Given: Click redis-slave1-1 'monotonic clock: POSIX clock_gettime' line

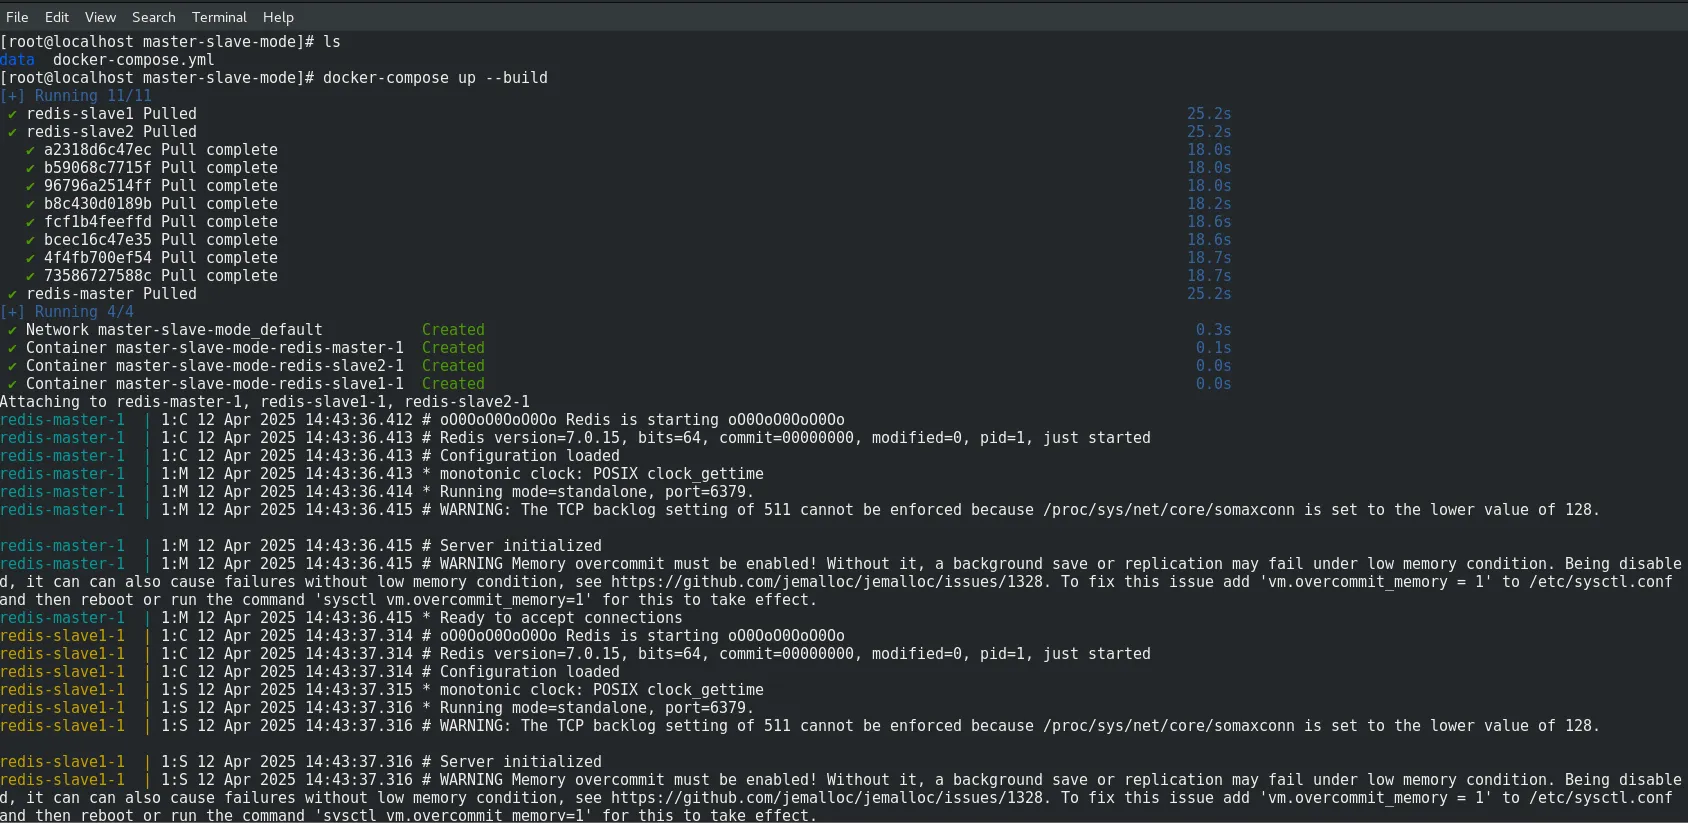Looking at the screenshot, I should [382, 690].
